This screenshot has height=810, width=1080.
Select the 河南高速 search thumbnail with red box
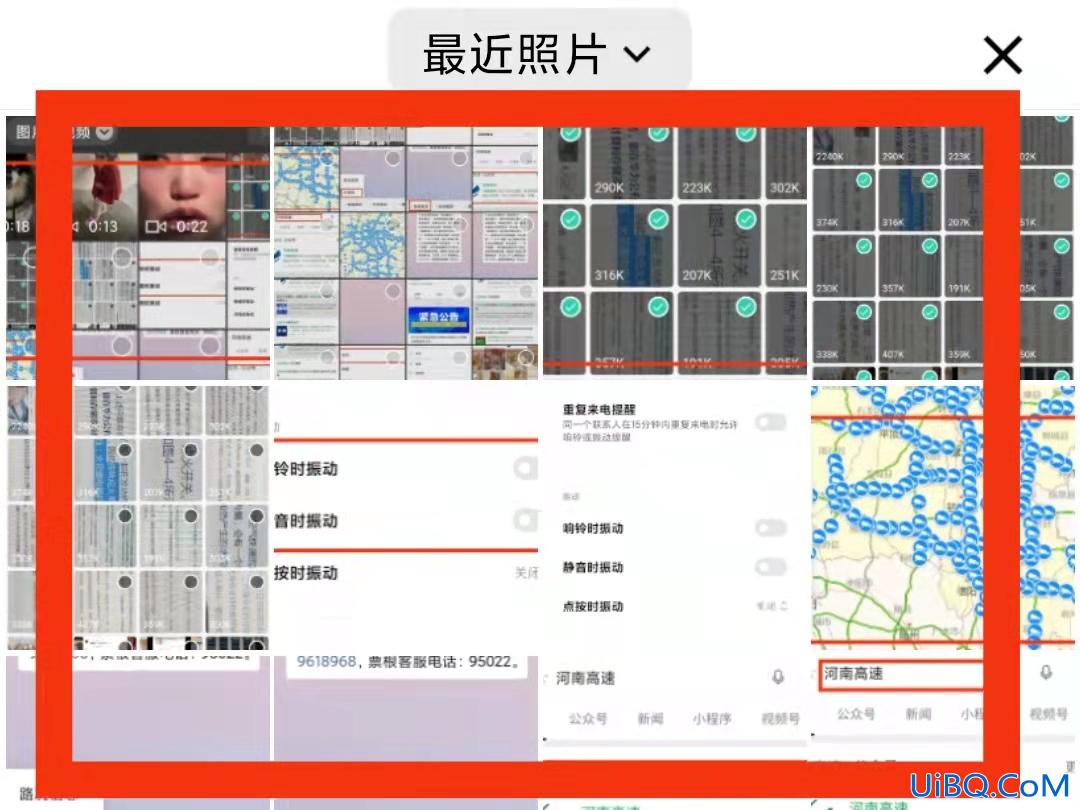[x=943, y=733]
